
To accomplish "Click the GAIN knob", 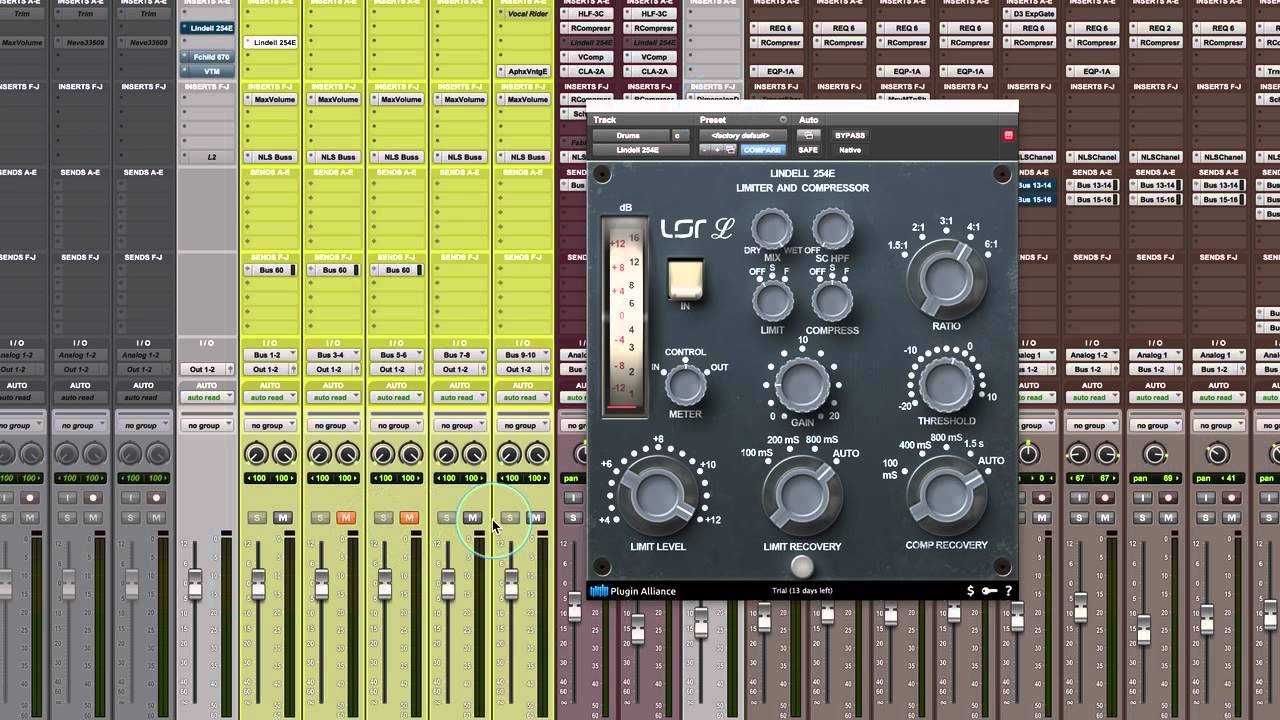I will 803,385.
